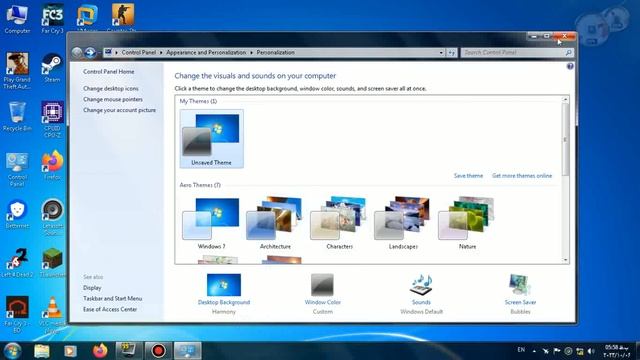The height and width of the screenshot is (360, 640).
Task: Expand the Control Panel breadcrumb arrow
Action: pyautogui.click(x=161, y=53)
